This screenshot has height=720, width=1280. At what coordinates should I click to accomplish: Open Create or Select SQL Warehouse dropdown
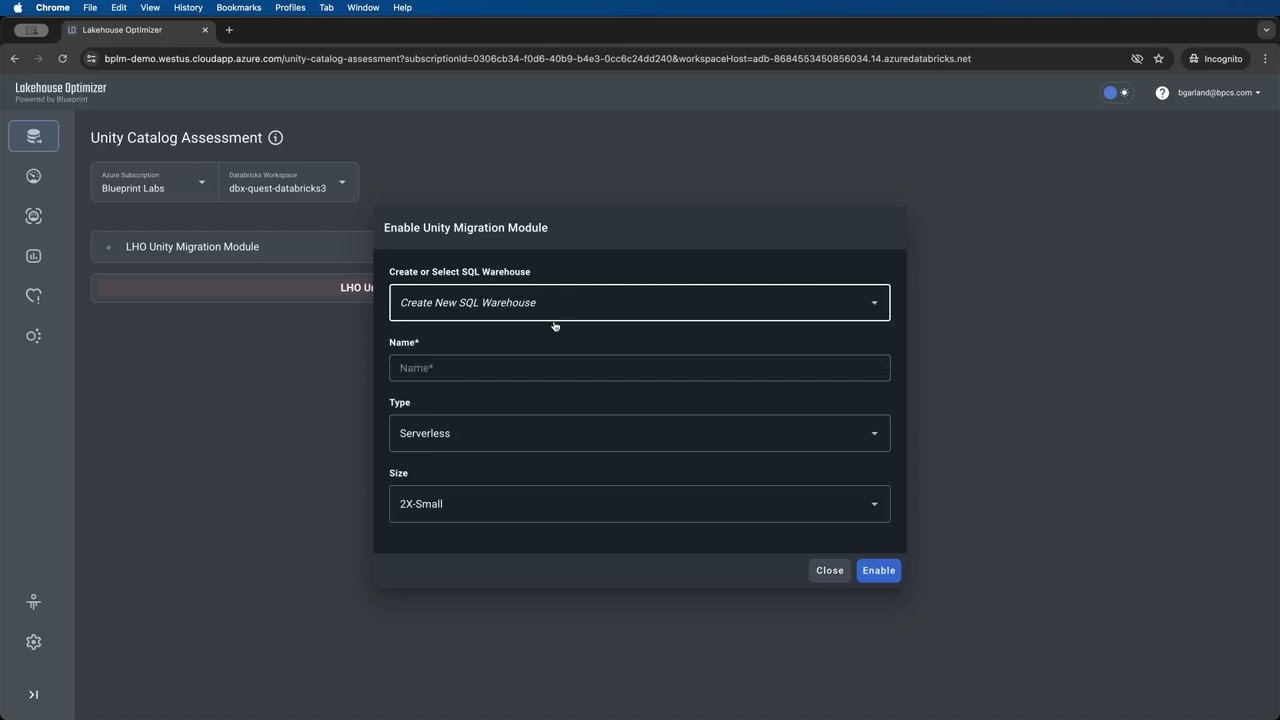639,303
